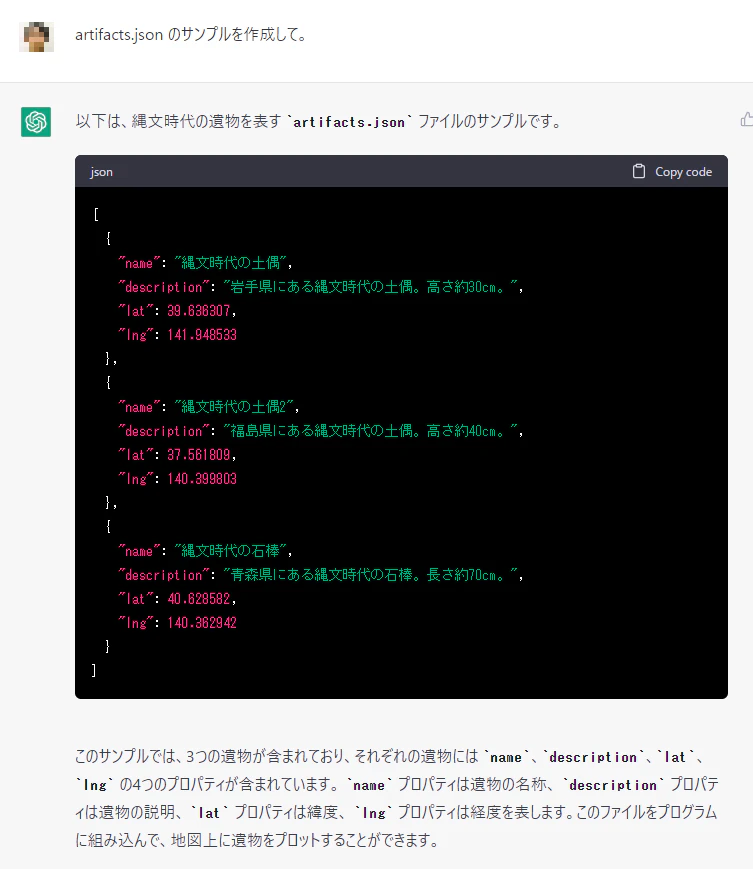The height and width of the screenshot is (869, 753).
Task: Click the lat value 40.628582
Action: pos(198,599)
